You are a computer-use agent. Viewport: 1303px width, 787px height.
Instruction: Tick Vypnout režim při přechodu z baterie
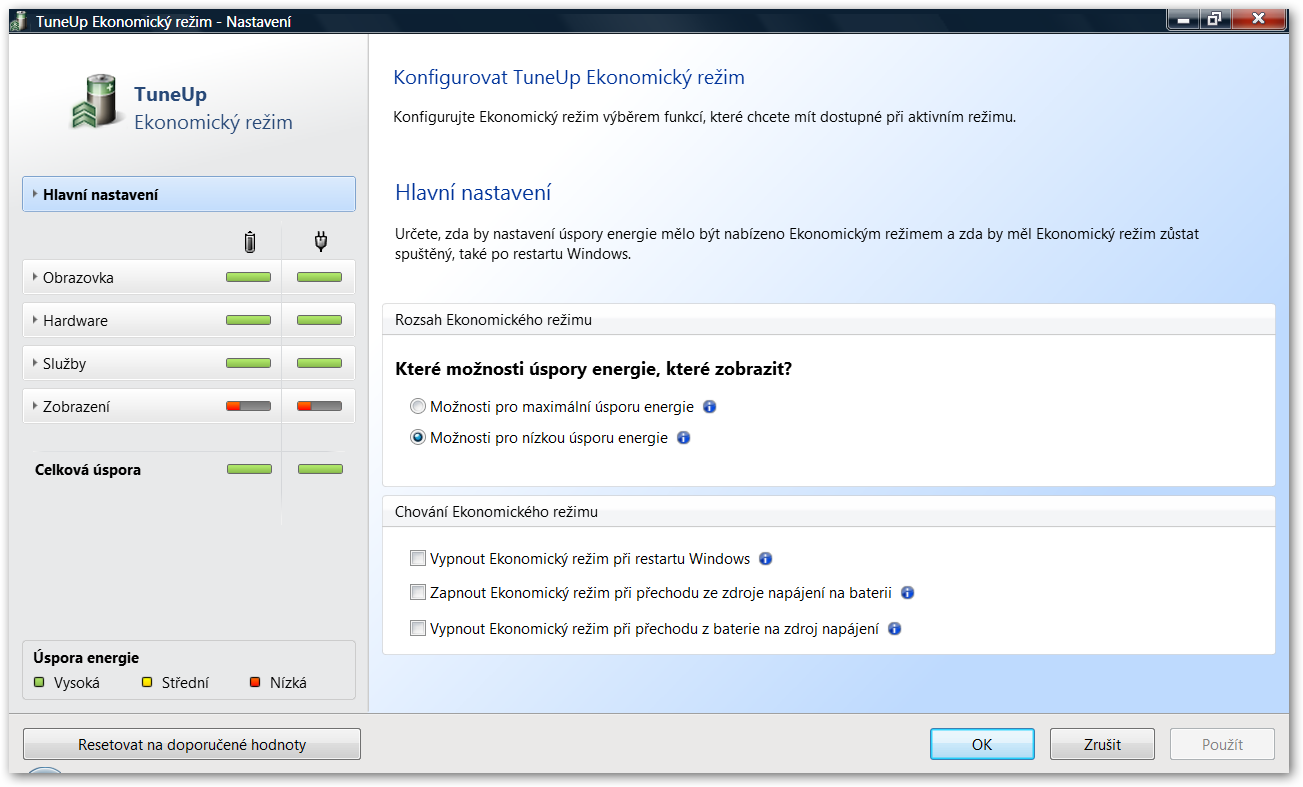tap(418, 629)
